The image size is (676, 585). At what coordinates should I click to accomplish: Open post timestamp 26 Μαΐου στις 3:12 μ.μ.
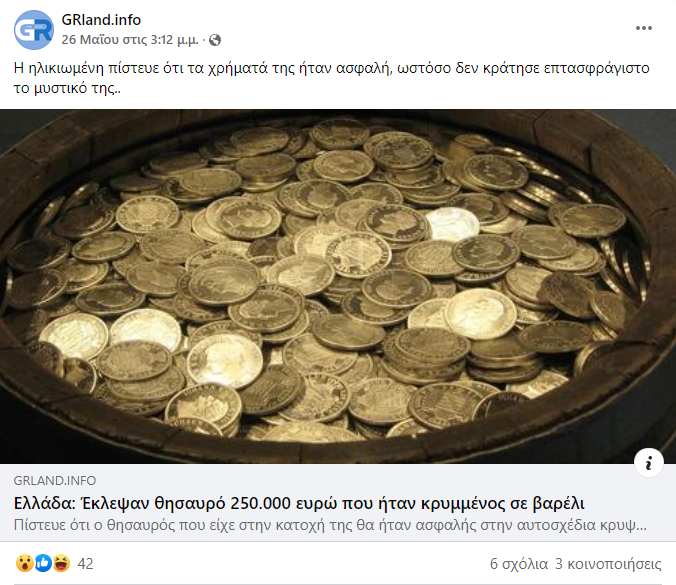point(130,40)
